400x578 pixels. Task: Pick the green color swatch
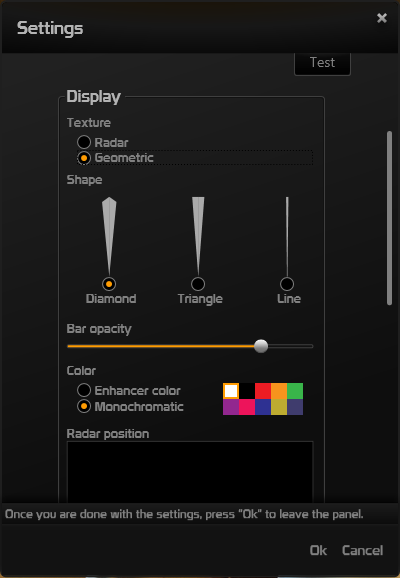(x=295, y=391)
